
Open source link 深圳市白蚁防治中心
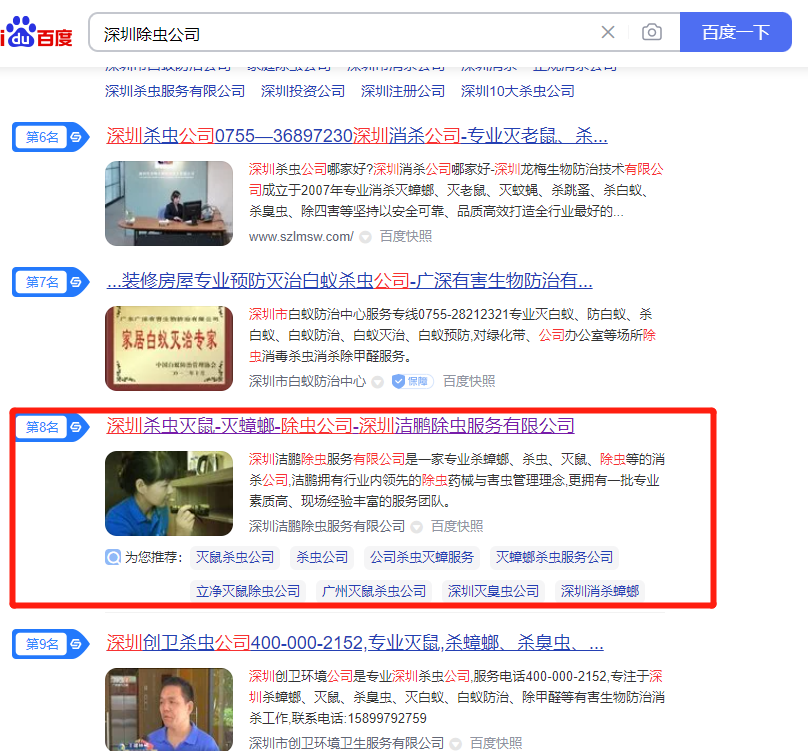pyautogui.click(x=307, y=381)
